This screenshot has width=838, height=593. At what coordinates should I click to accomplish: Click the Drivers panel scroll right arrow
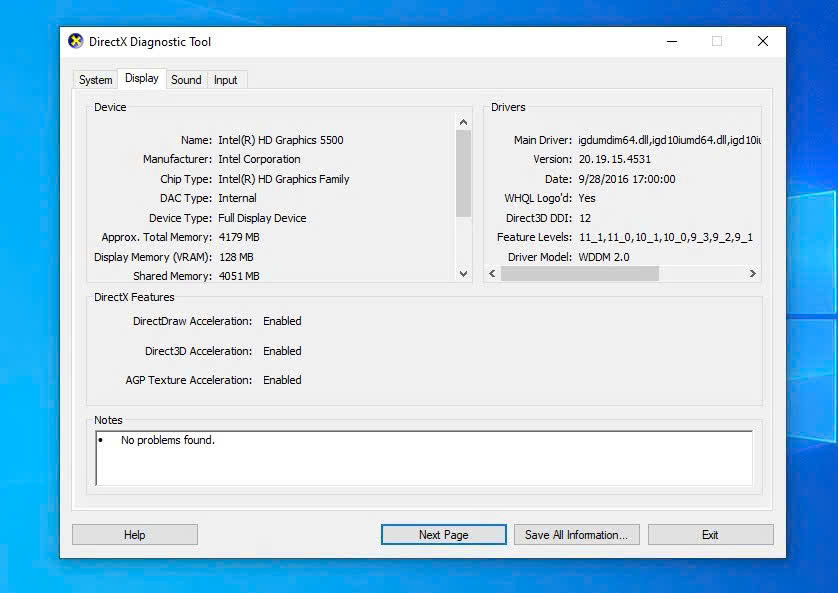[752, 273]
